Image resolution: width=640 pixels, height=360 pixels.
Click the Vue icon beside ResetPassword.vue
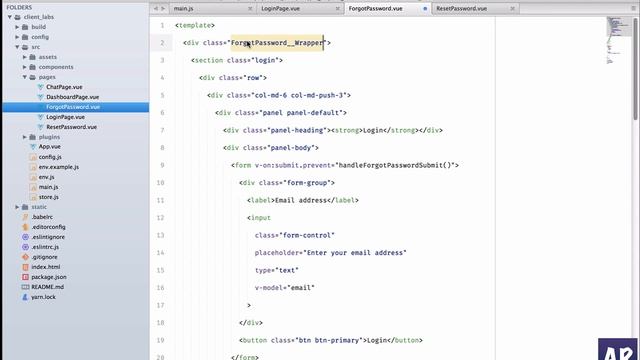click(x=40, y=127)
